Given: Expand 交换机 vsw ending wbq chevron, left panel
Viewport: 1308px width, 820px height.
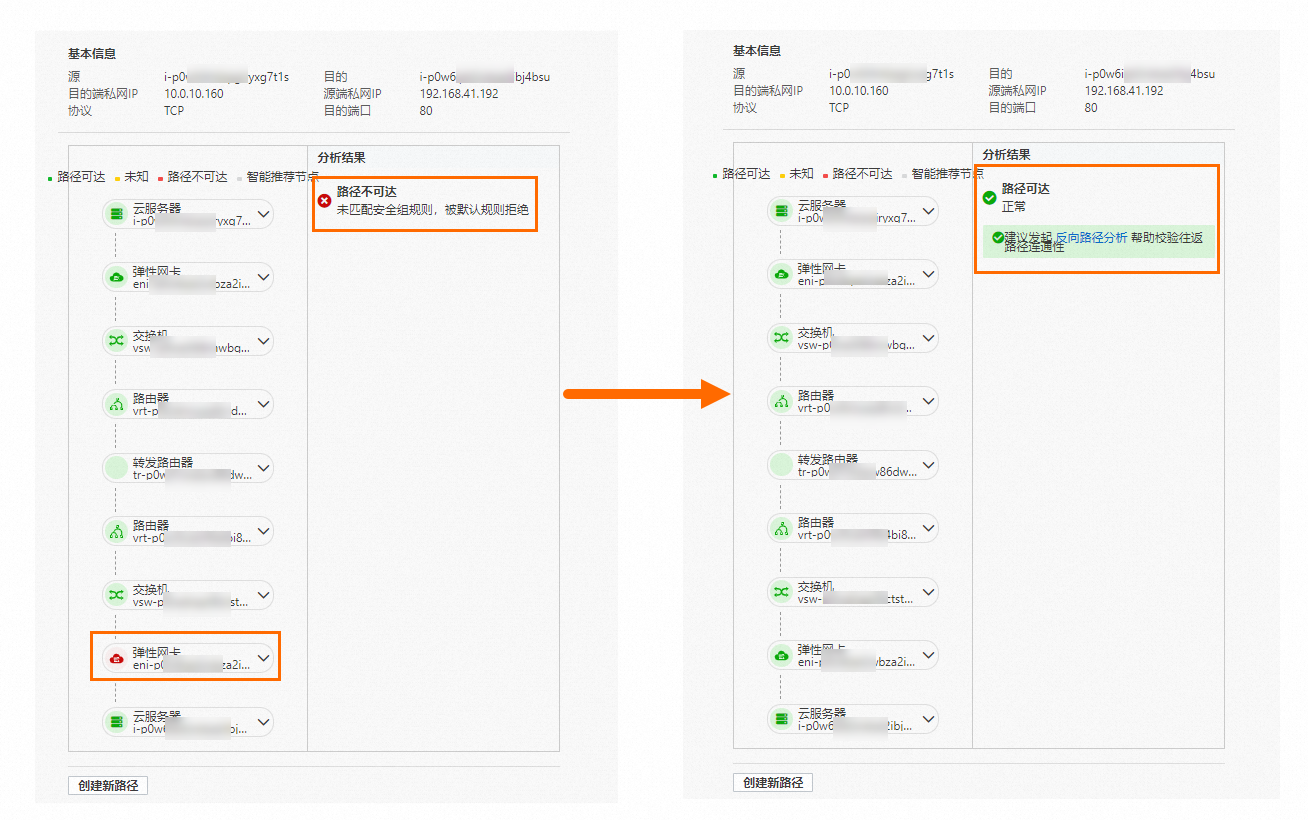Looking at the screenshot, I should pyautogui.click(x=264, y=341).
